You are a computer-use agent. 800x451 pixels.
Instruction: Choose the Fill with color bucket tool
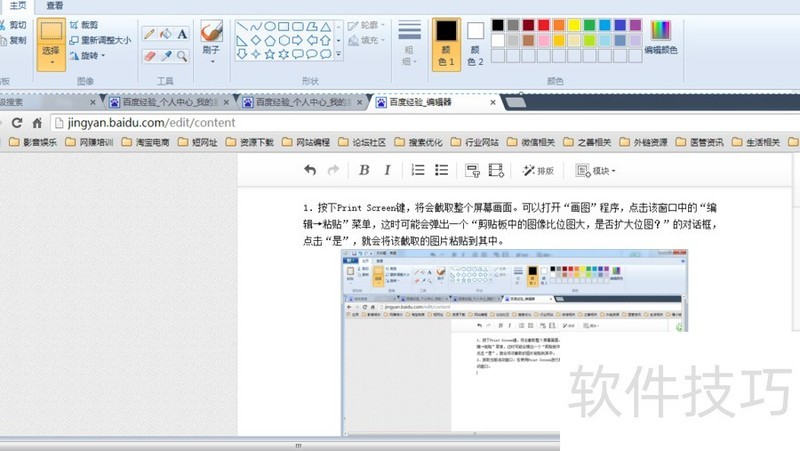click(x=166, y=33)
